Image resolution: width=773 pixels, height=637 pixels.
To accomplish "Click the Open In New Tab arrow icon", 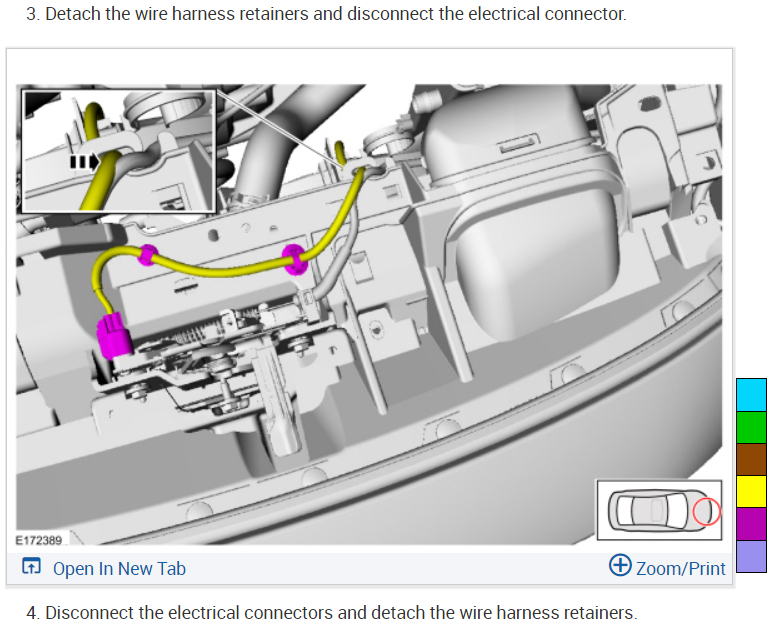I will pos(31,566).
